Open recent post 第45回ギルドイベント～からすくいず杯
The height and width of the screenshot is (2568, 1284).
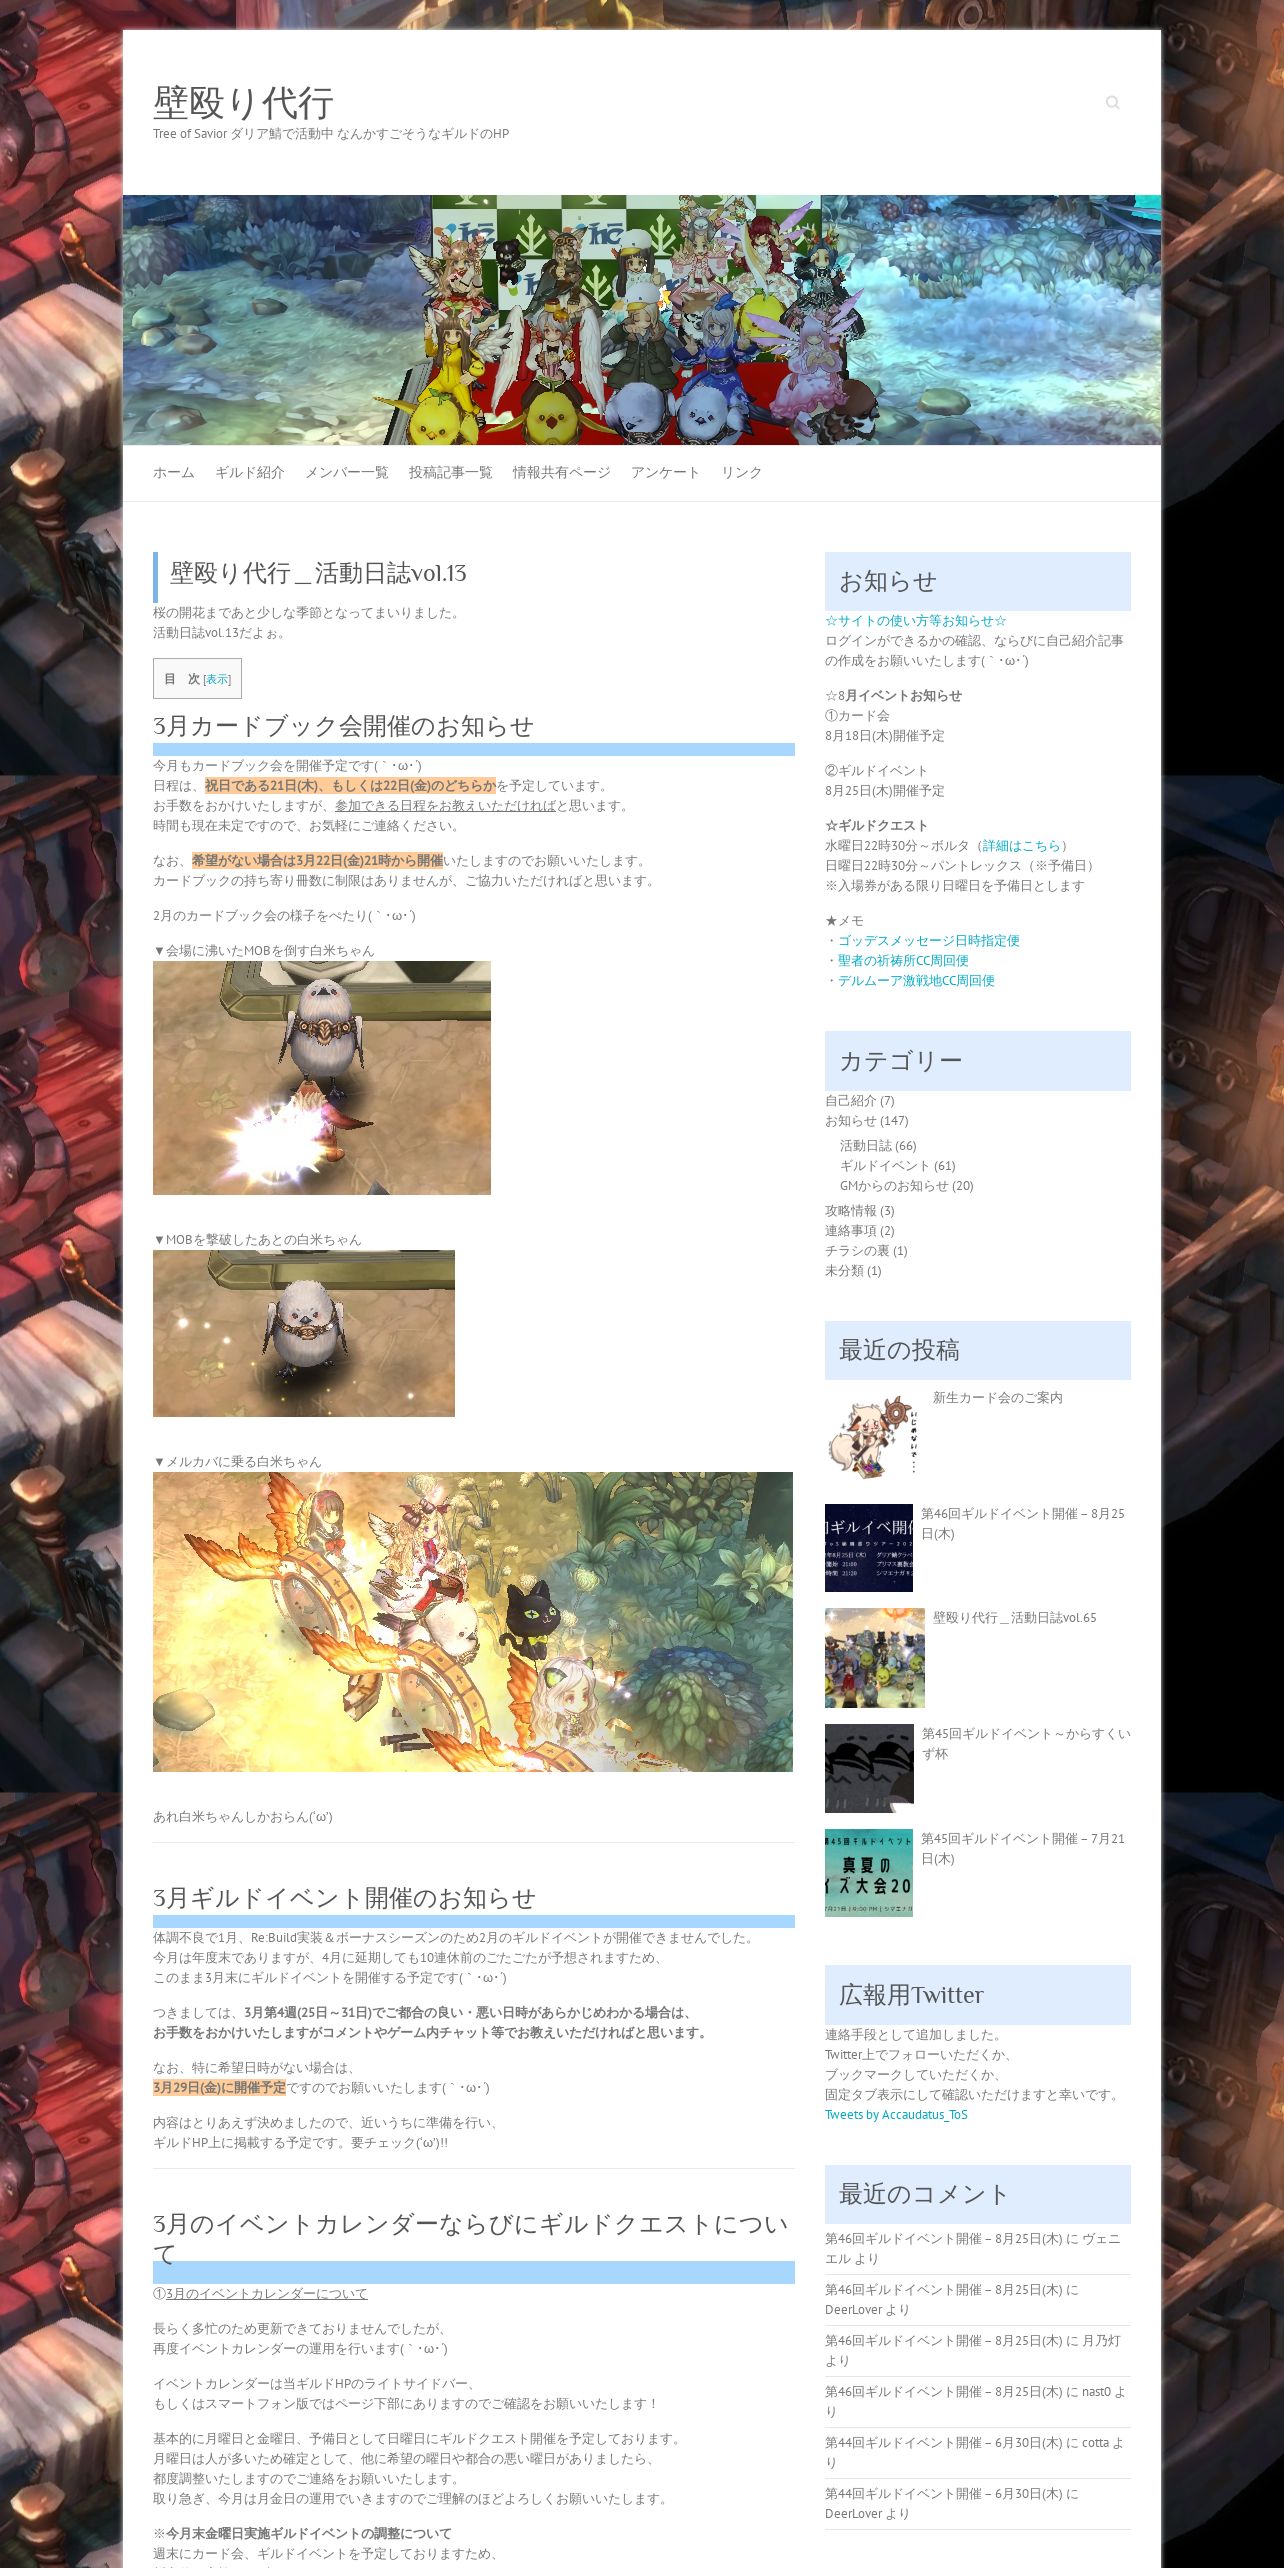click(1027, 1744)
